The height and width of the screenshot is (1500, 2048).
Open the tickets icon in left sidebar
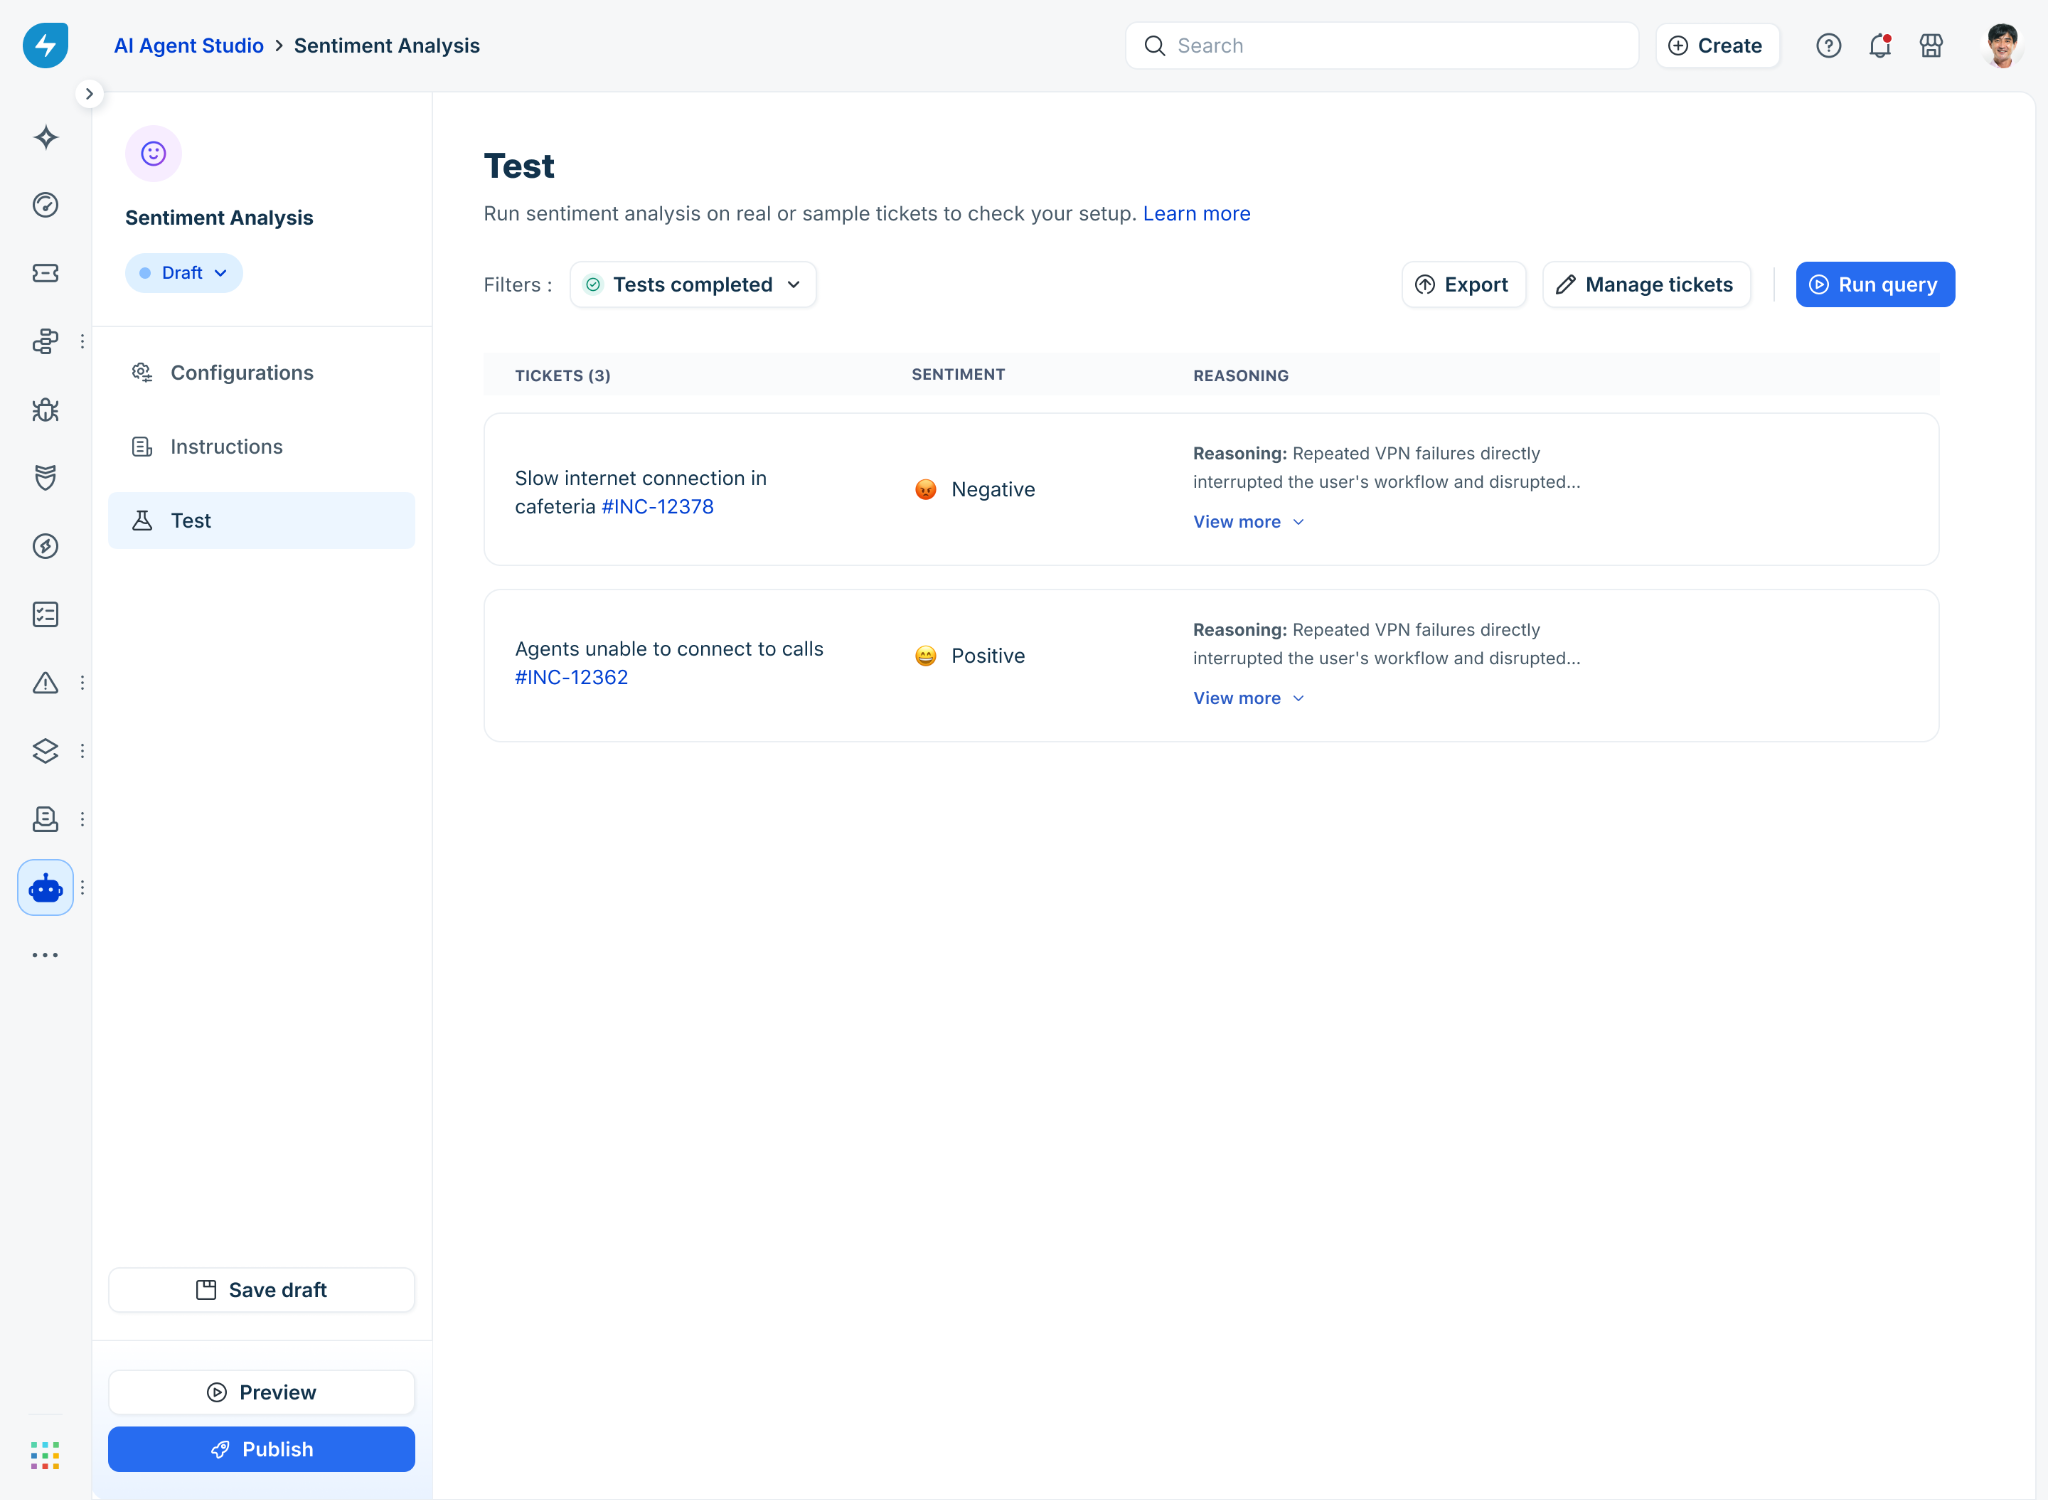point(45,273)
